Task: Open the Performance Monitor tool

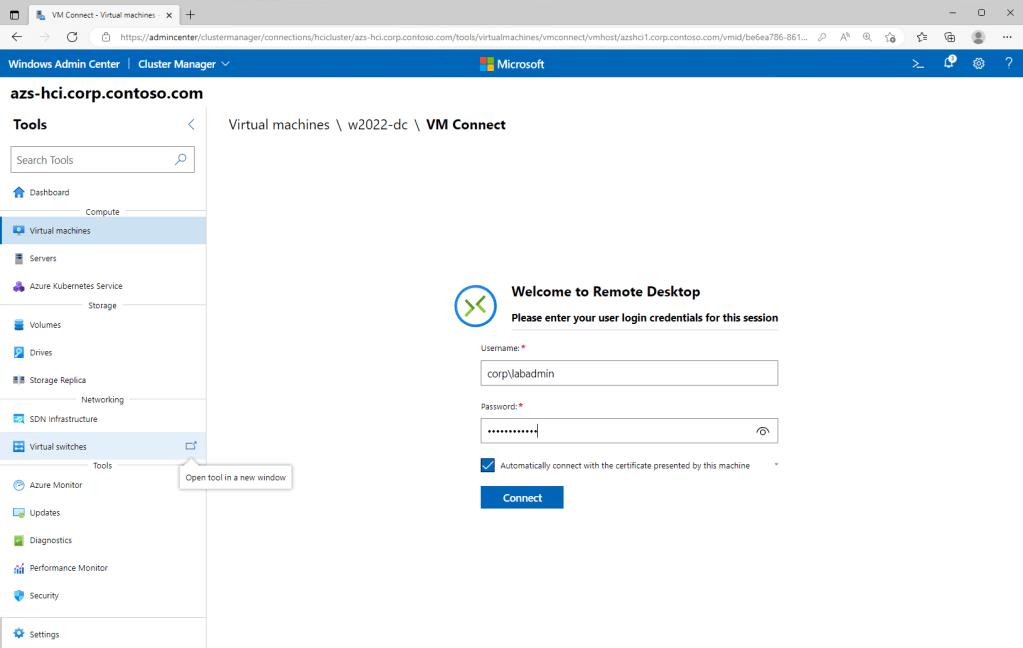Action: point(68,568)
